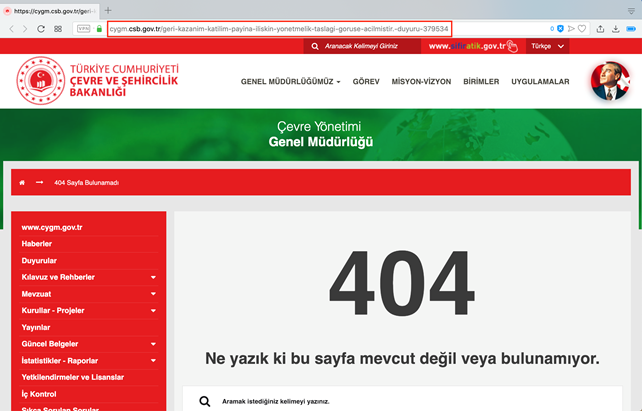Go to the Birimler menu item

tap(481, 82)
